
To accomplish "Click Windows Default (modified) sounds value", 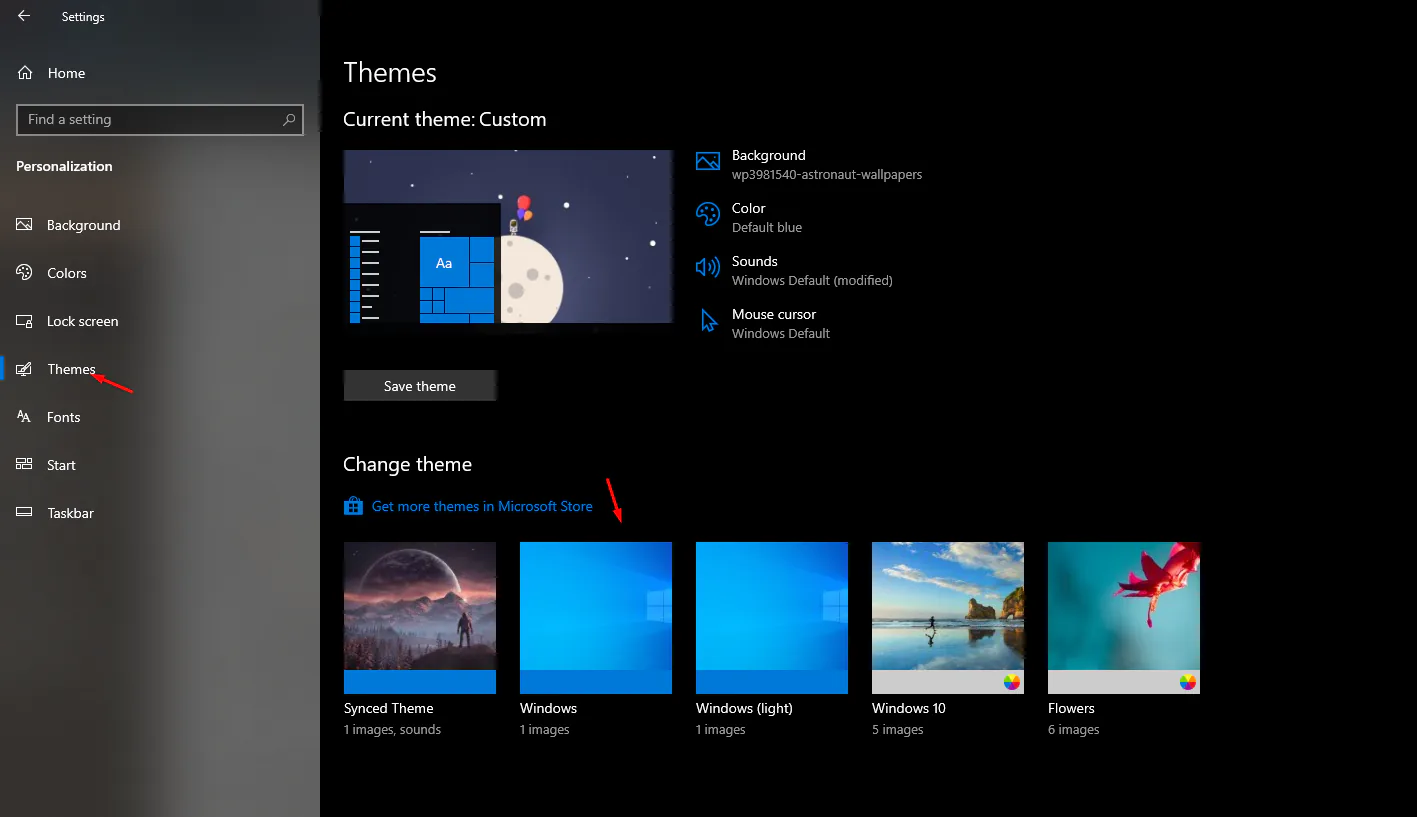I will 812,280.
